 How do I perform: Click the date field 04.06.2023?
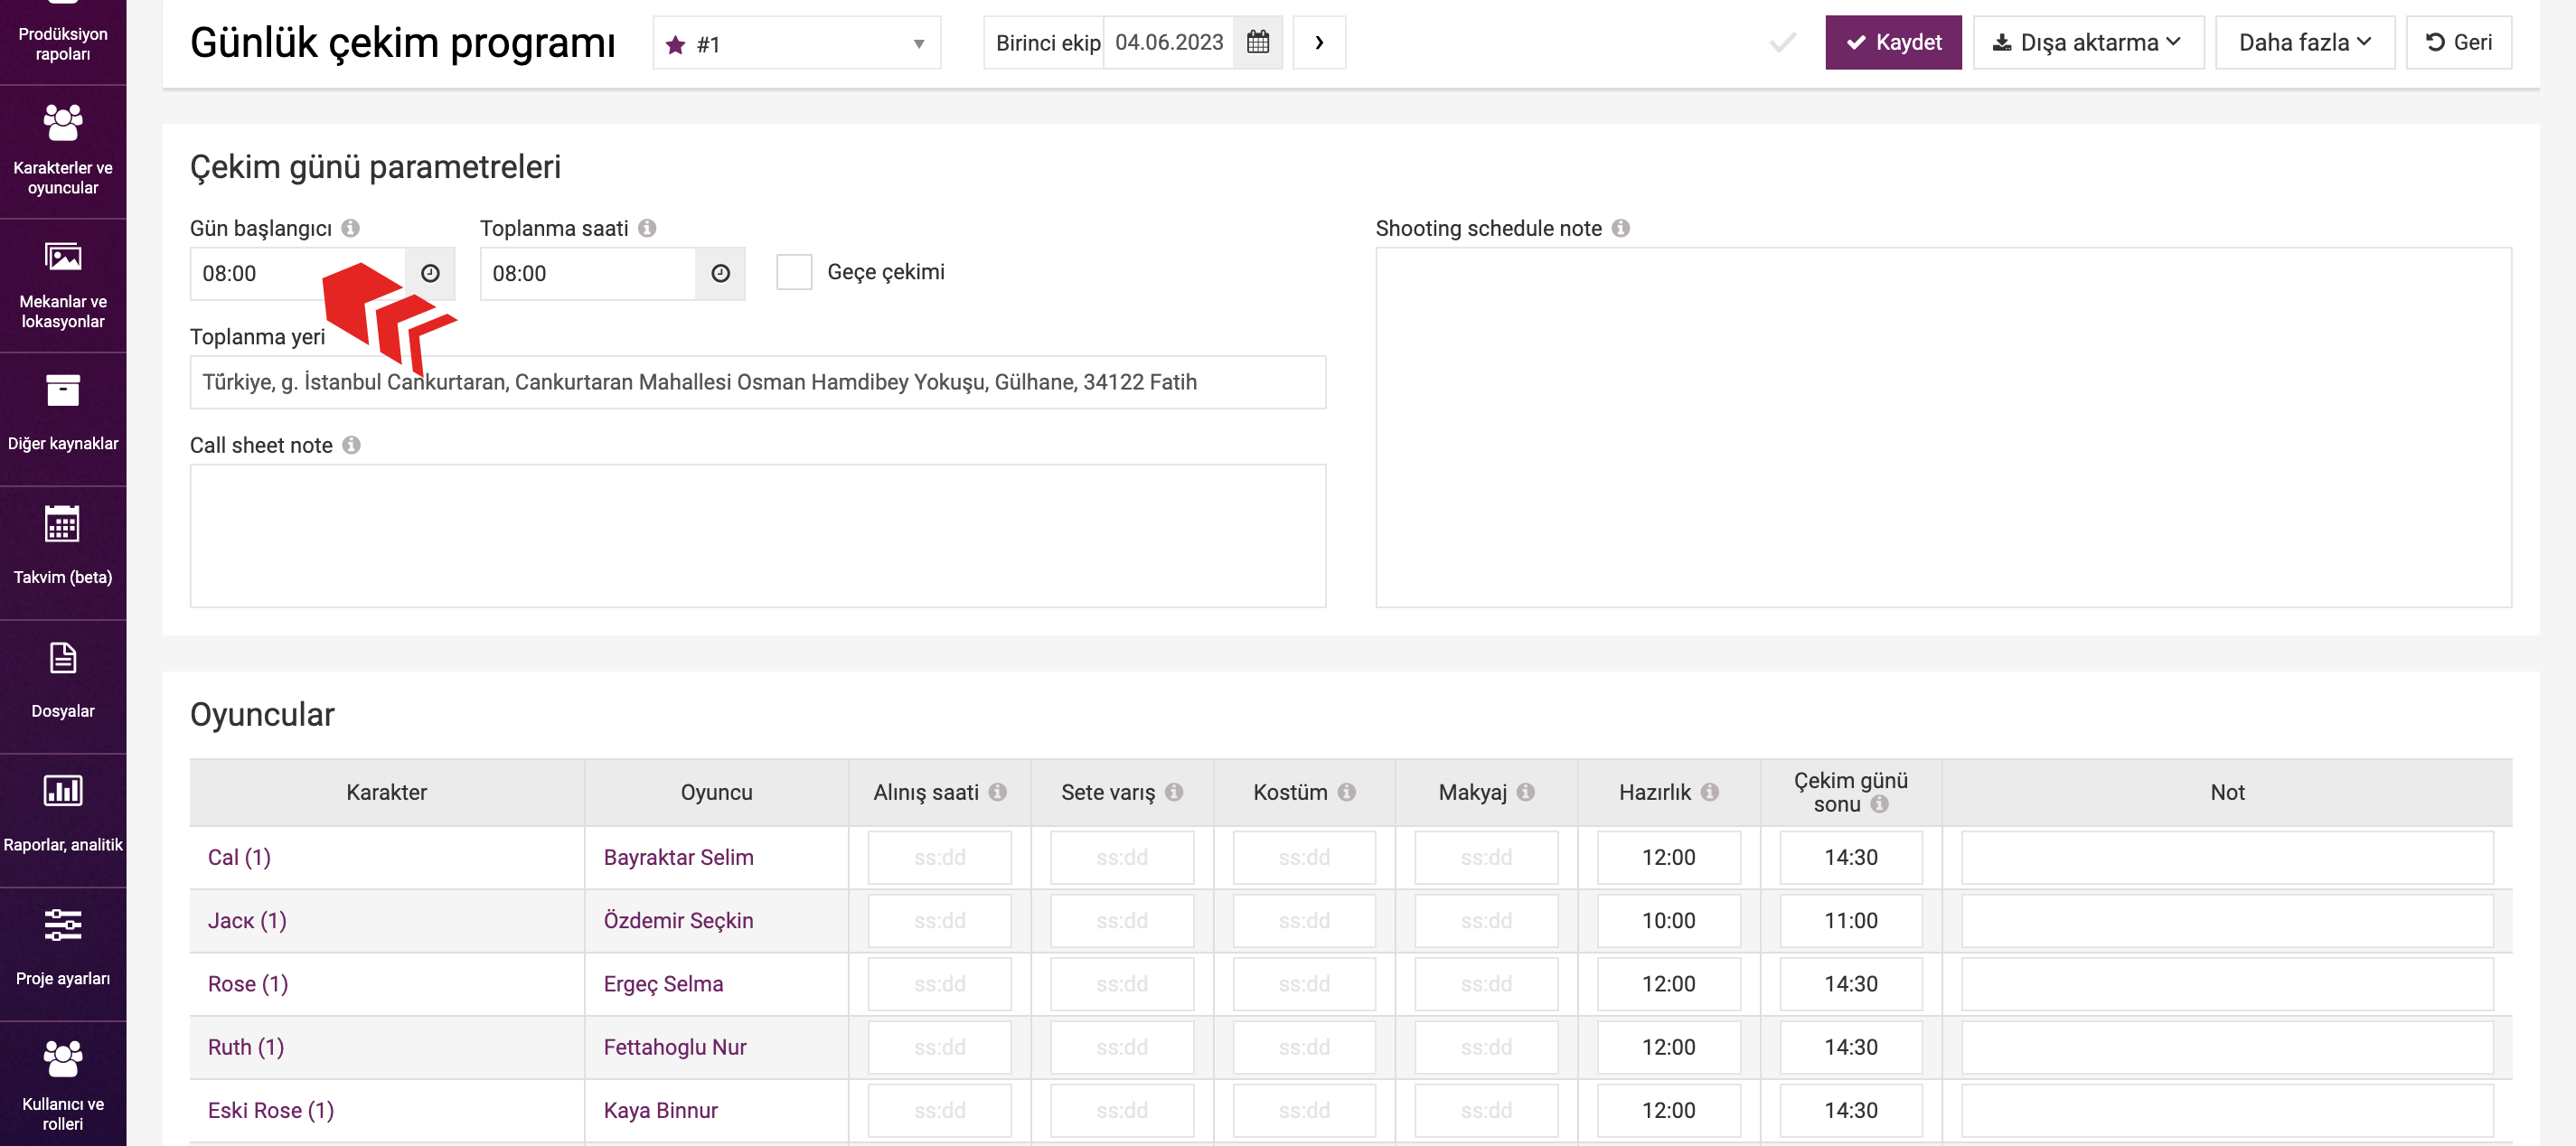1168,42
